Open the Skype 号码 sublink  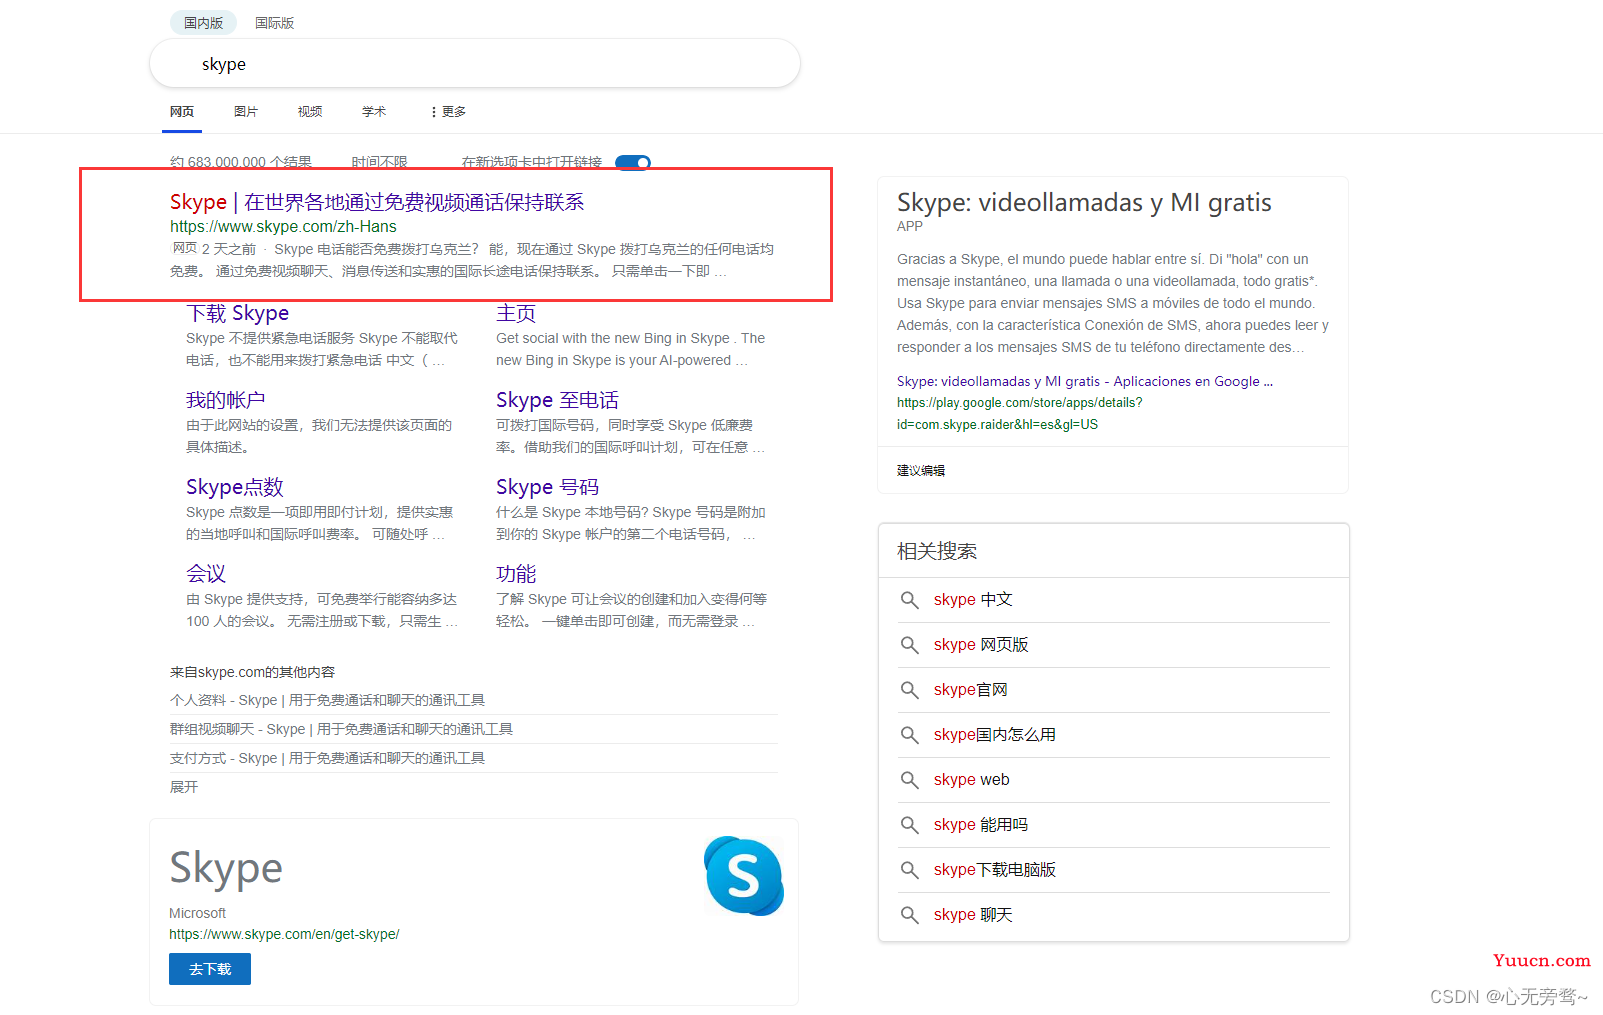[x=547, y=487]
